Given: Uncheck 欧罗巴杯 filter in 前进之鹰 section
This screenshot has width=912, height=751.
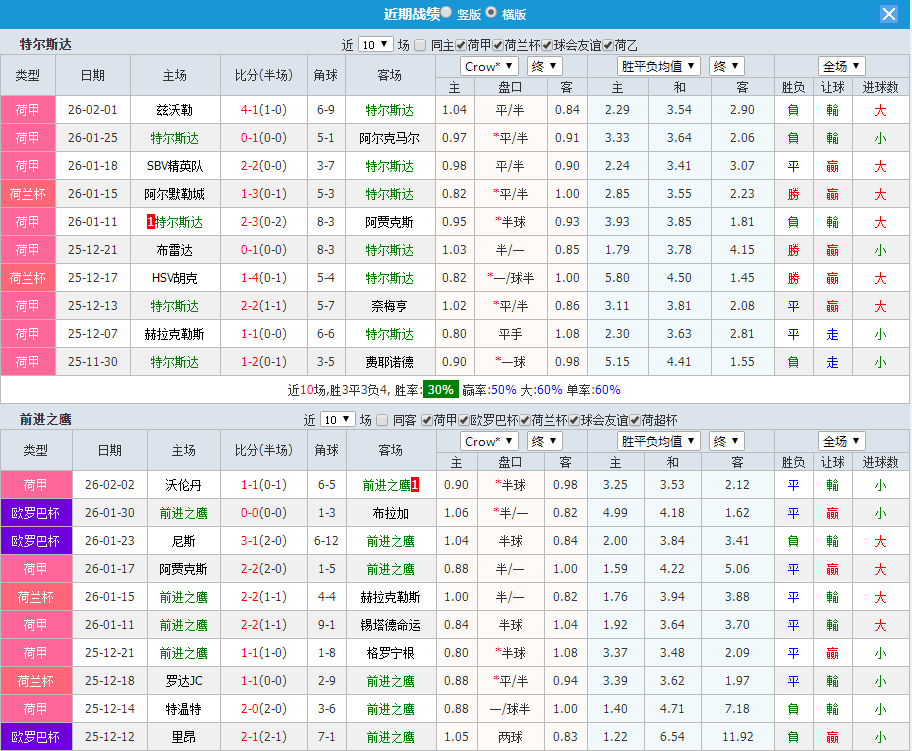Looking at the screenshot, I should 461,422.
